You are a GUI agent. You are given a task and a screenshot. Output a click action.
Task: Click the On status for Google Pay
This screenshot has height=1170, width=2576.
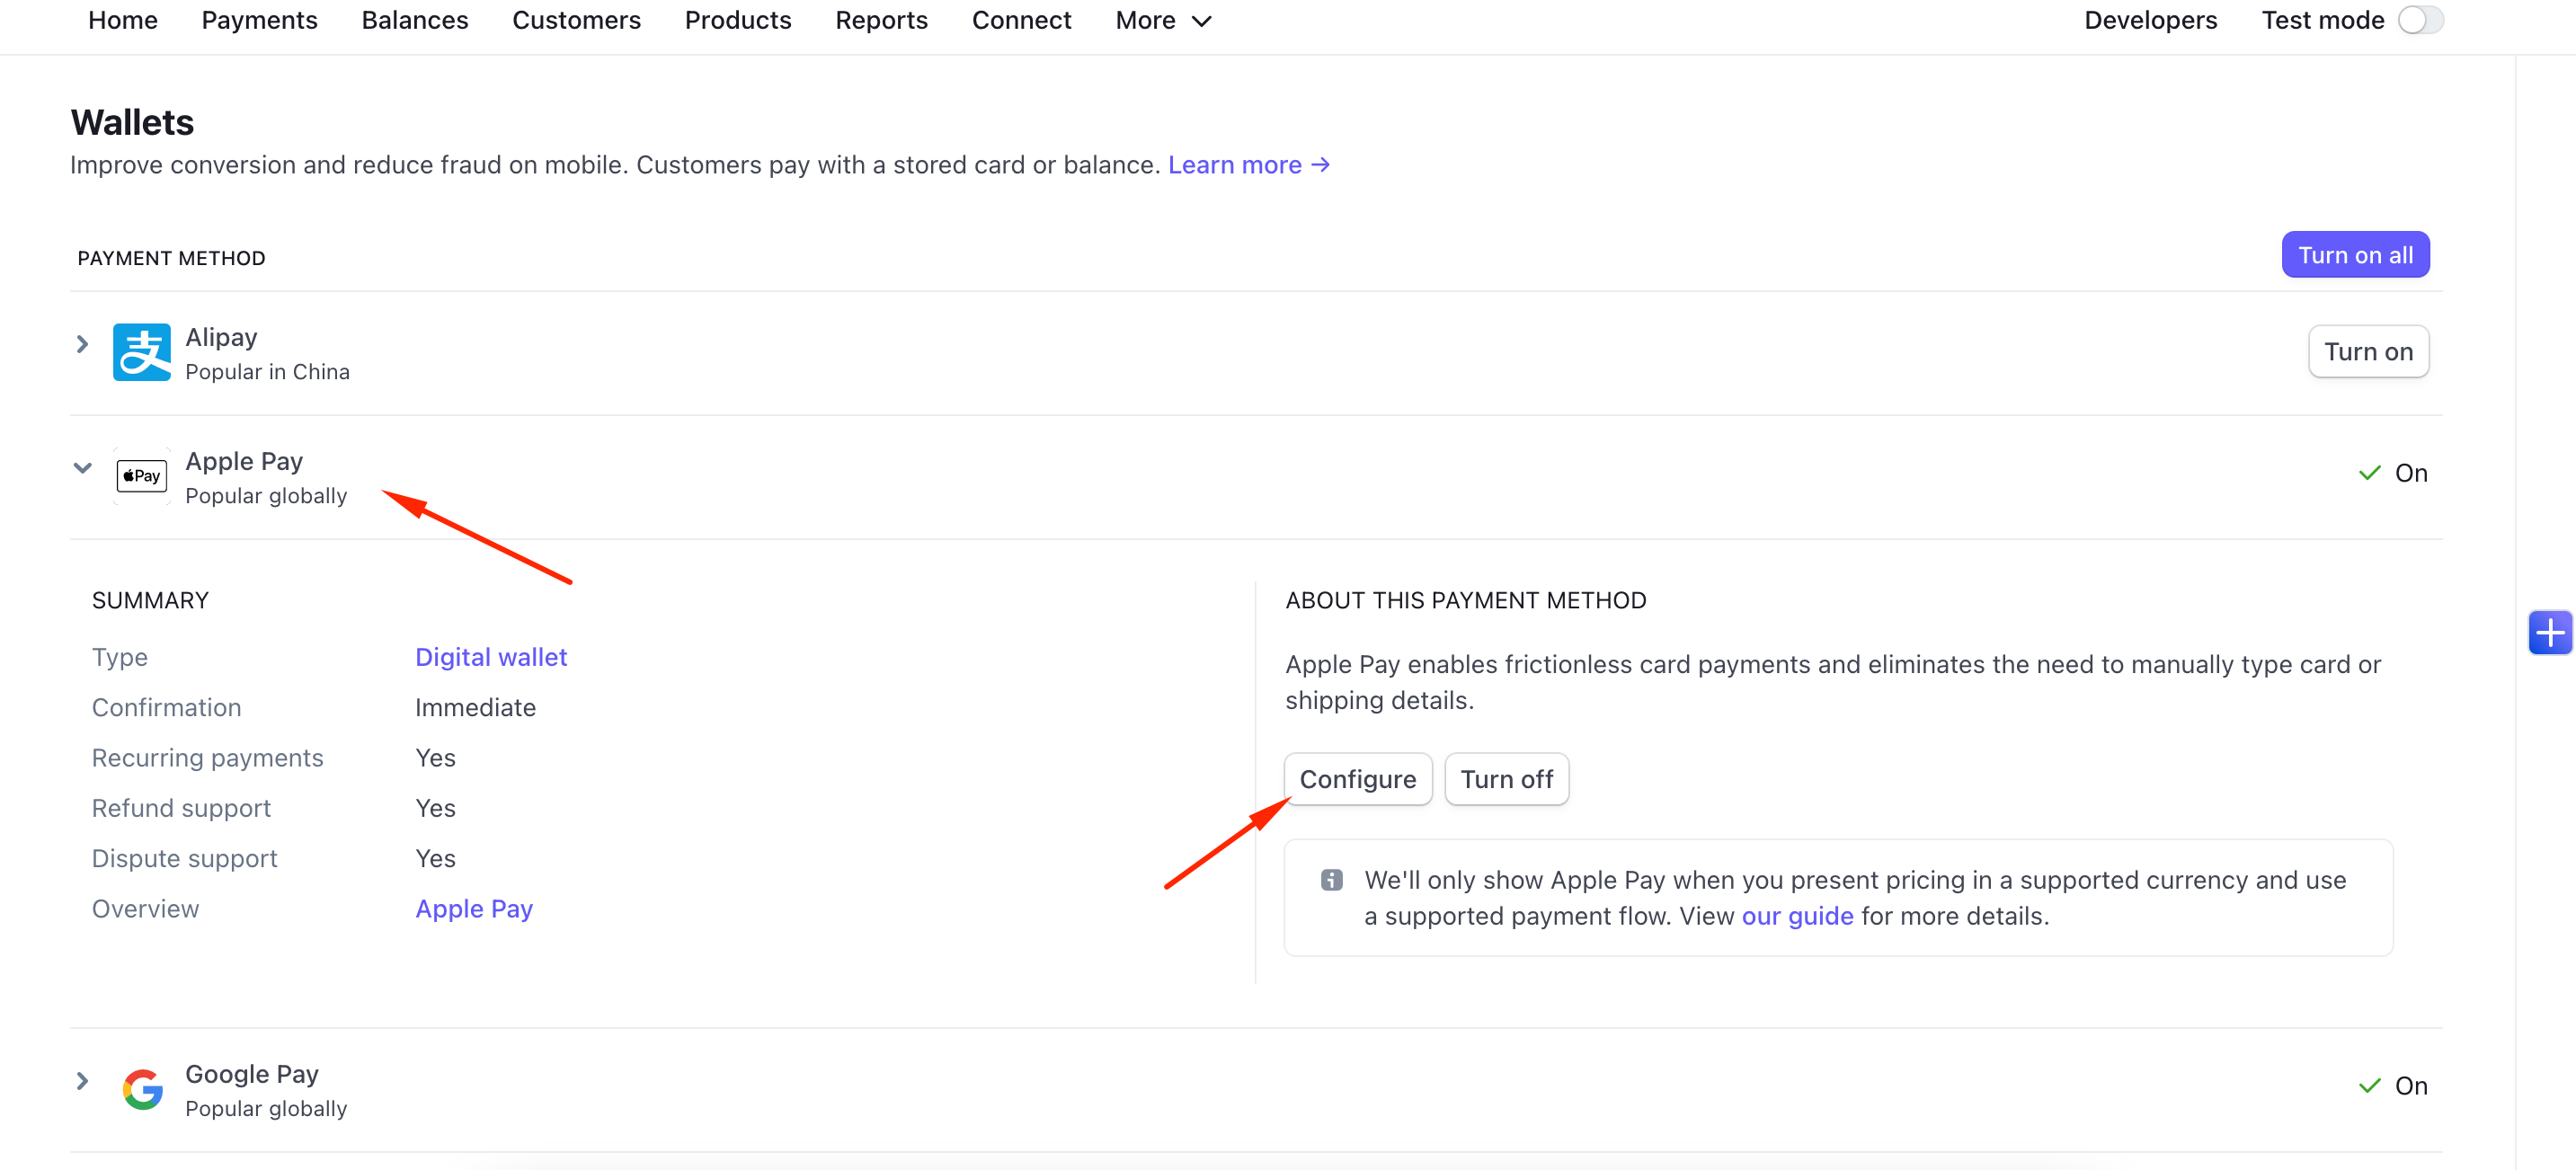(x=2411, y=1086)
